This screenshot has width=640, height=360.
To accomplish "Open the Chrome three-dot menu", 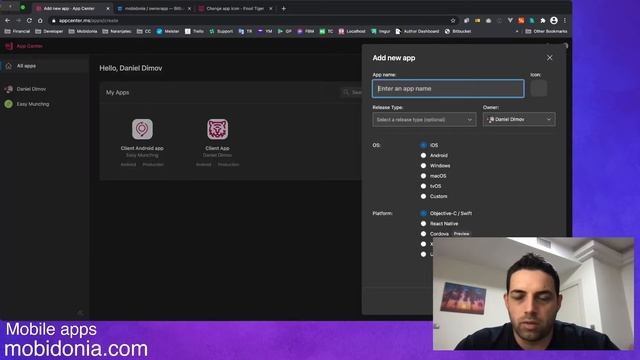I will click(x=565, y=20).
